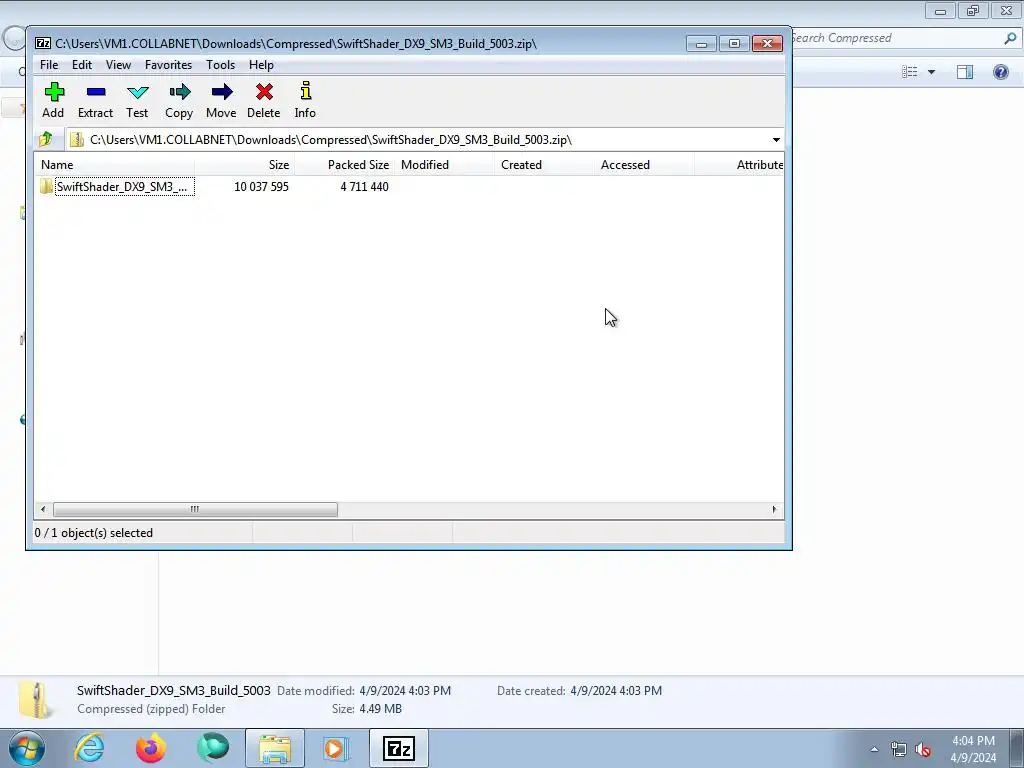Click the green Add icon in 7-Zip
The height and width of the screenshot is (768, 1024).
(54, 92)
